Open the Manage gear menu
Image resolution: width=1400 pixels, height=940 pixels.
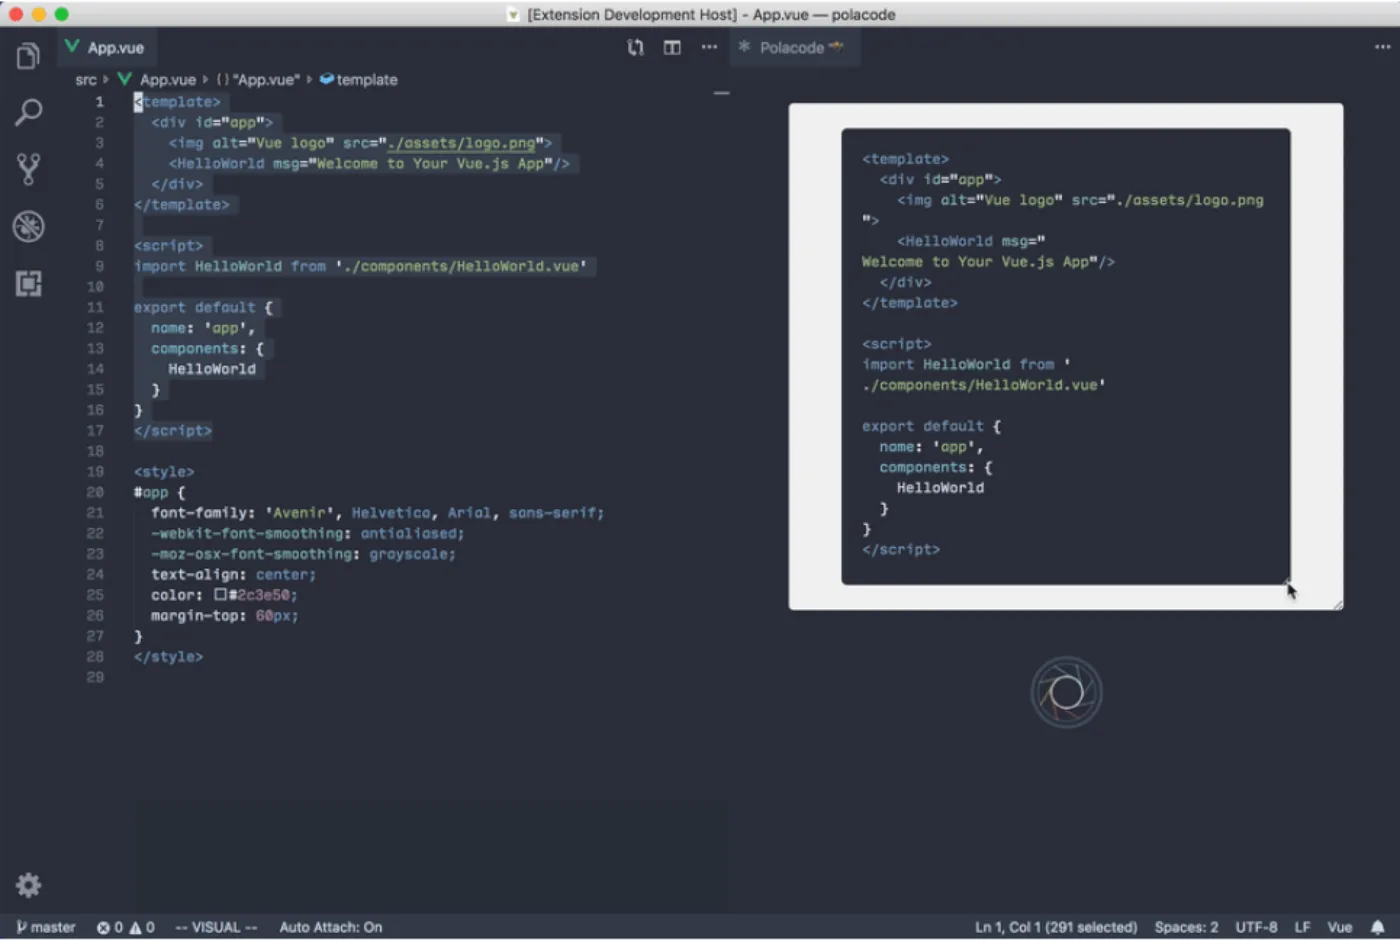28,885
